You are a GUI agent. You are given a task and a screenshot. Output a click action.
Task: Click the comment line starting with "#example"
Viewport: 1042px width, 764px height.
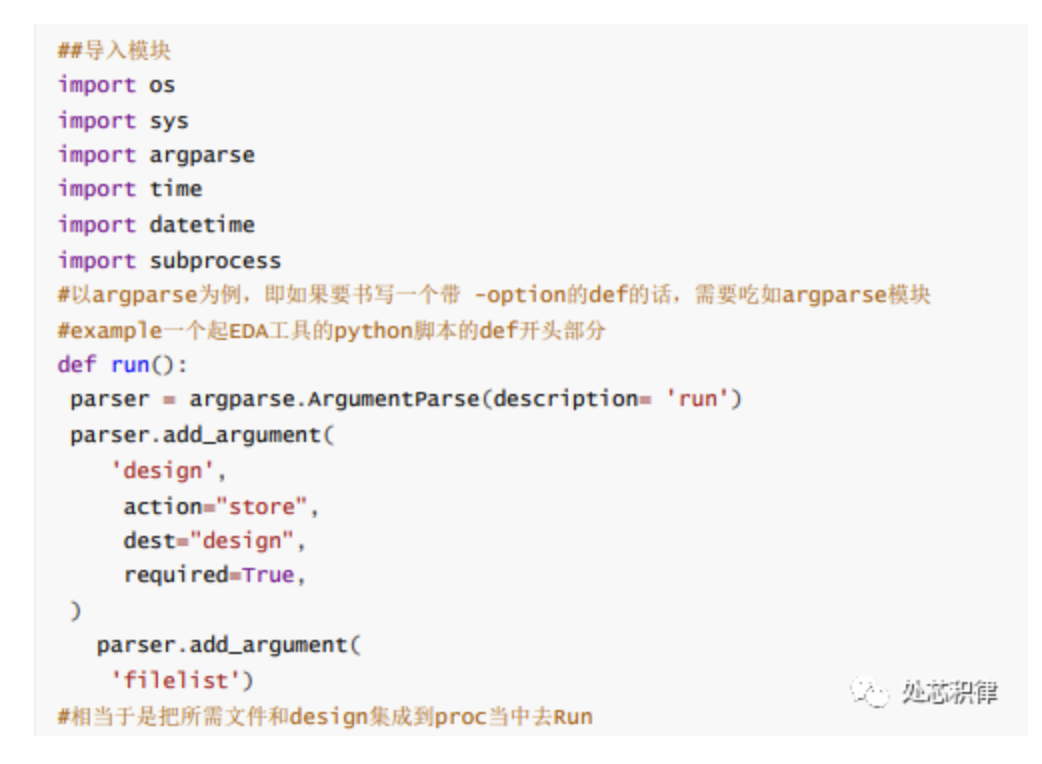tap(331, 331)
